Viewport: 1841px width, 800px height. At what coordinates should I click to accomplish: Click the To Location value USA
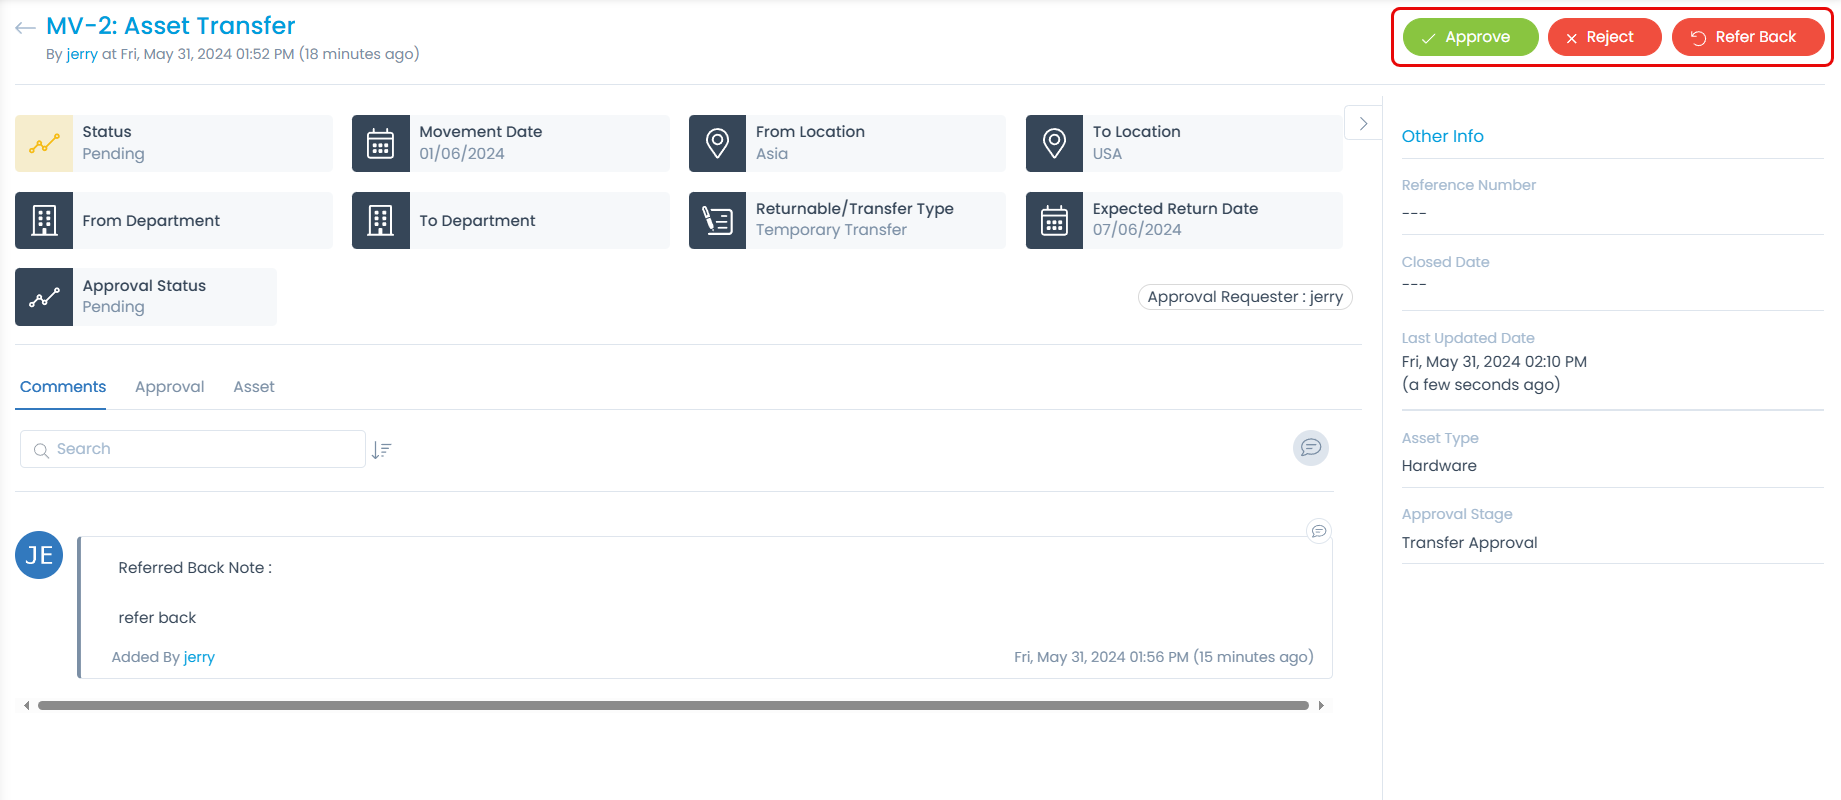coord(1107,154)
